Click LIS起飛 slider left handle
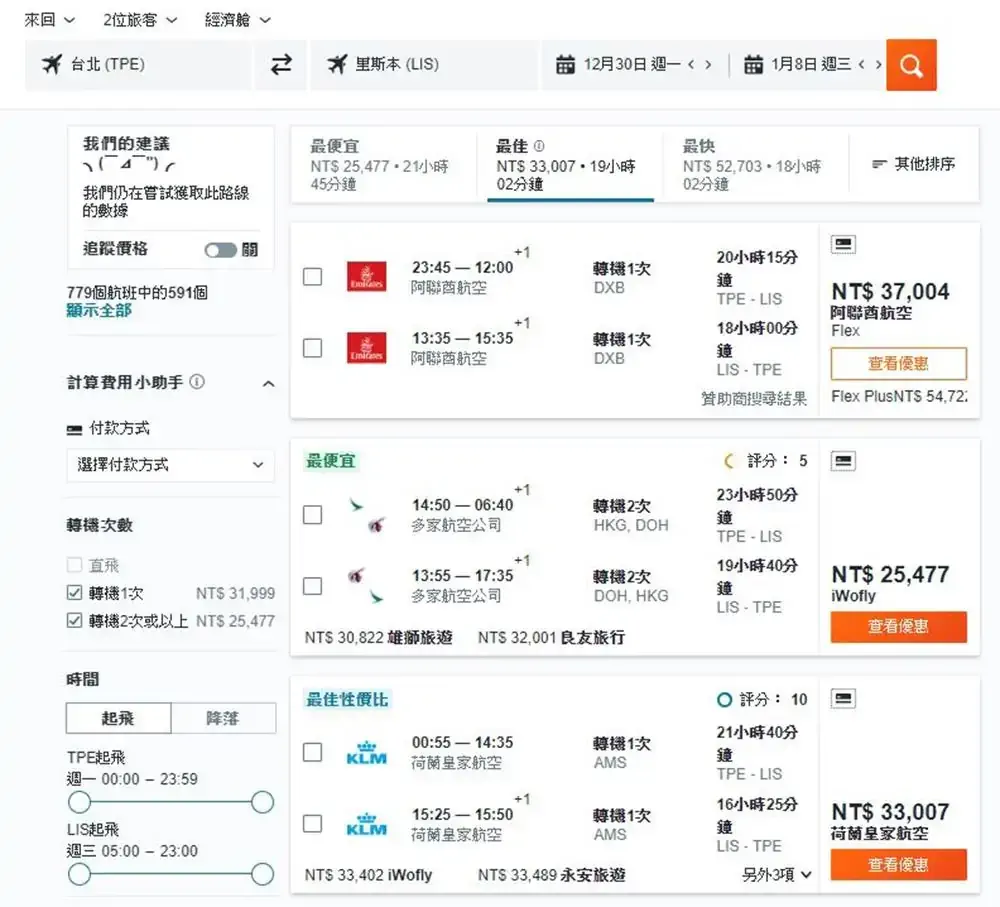 [x=79, y=874]
